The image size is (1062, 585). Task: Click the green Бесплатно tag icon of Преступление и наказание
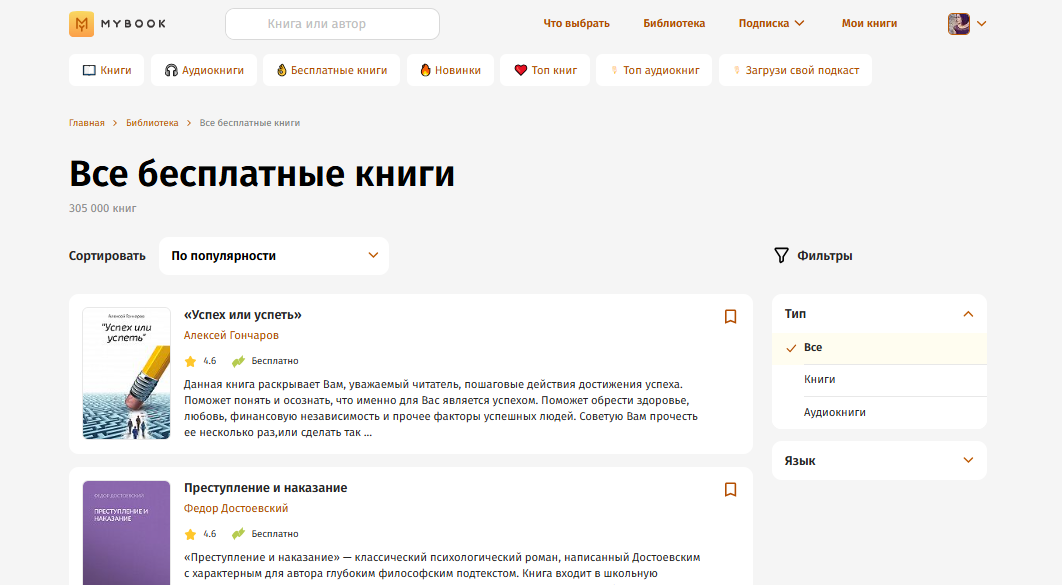pos(238,534)
